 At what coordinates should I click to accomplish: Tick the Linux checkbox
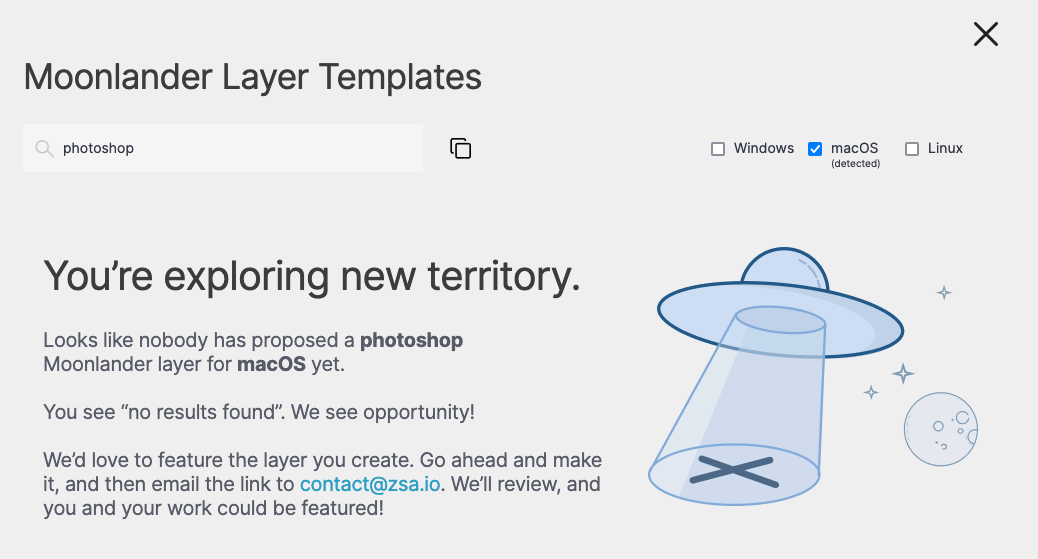(912, 149)
